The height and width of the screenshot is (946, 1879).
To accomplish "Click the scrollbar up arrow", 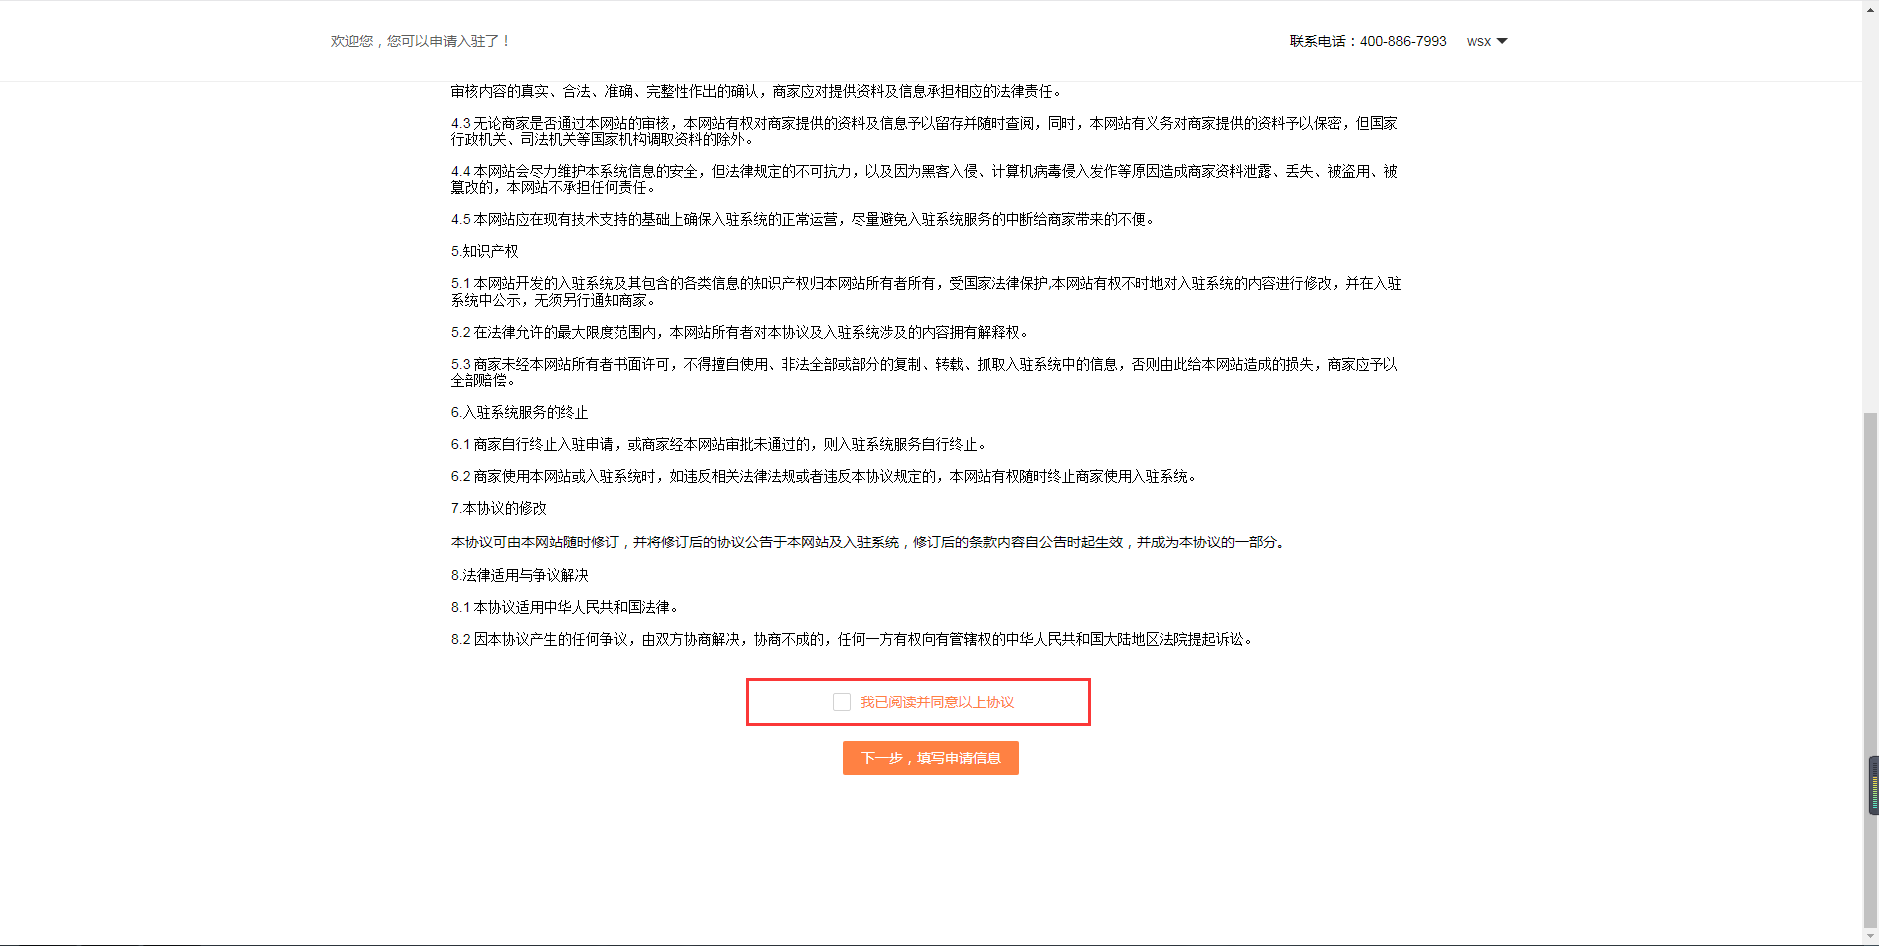I will [x=1870, y=8].
